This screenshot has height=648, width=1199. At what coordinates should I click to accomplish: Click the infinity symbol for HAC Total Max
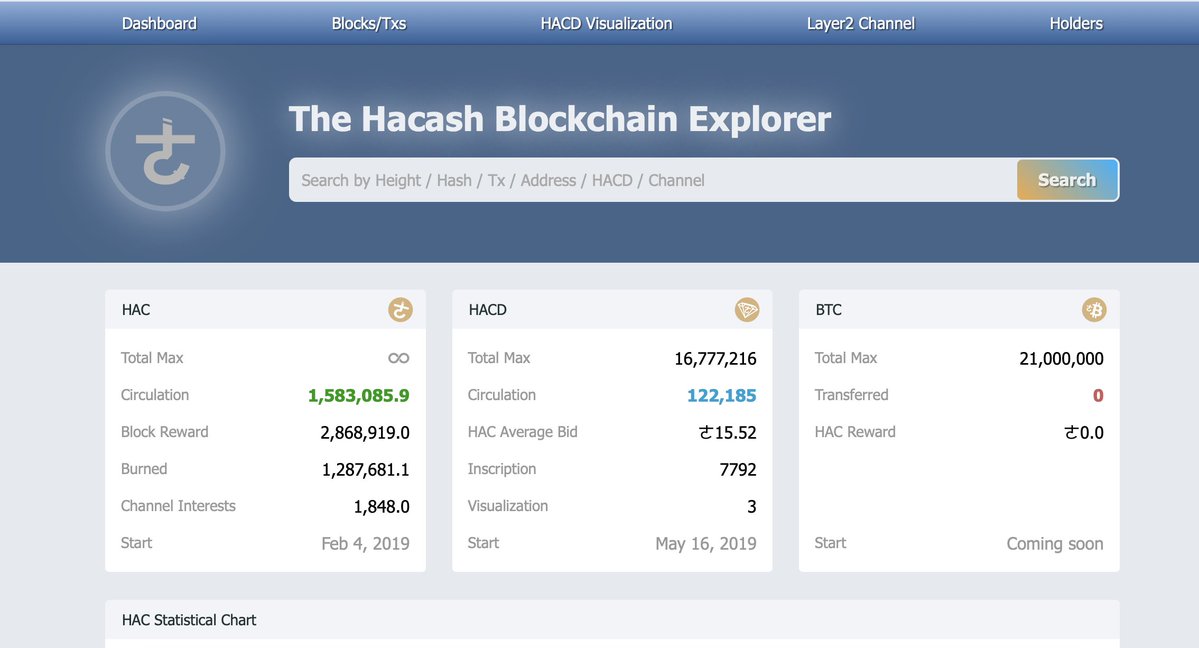coord(398,358)
